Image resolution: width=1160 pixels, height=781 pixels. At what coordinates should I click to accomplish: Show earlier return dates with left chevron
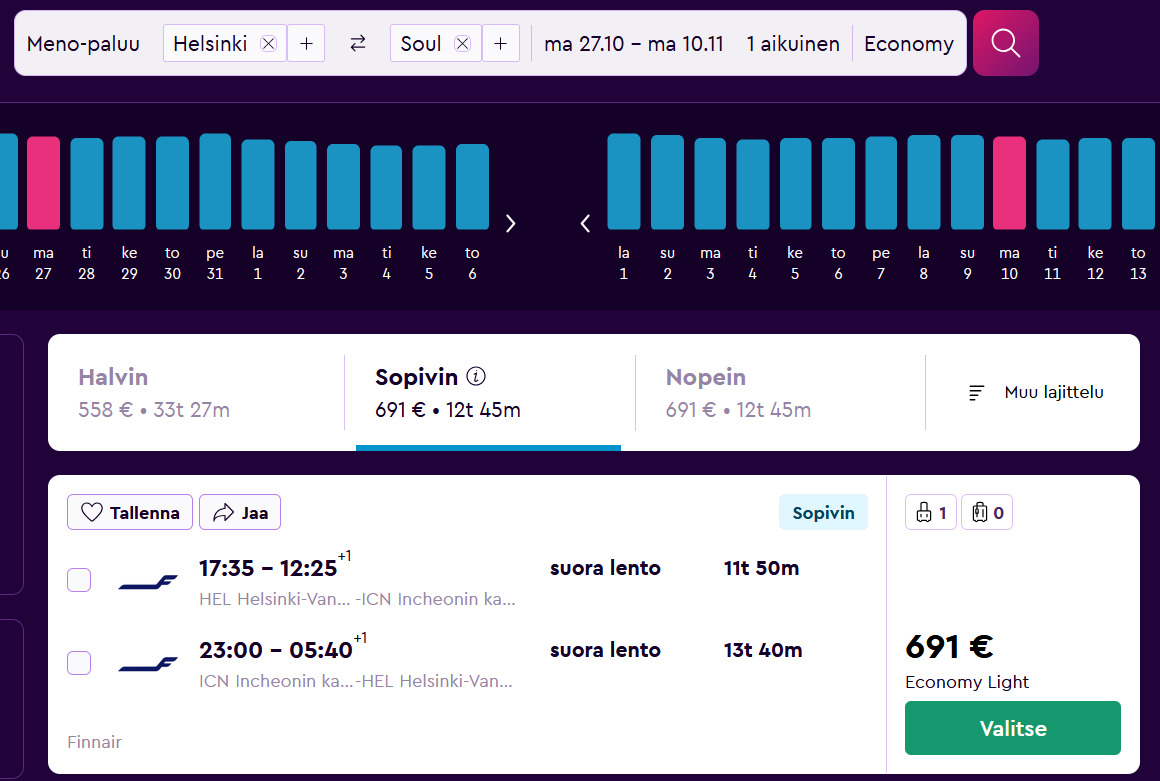[x=586, y=223]
